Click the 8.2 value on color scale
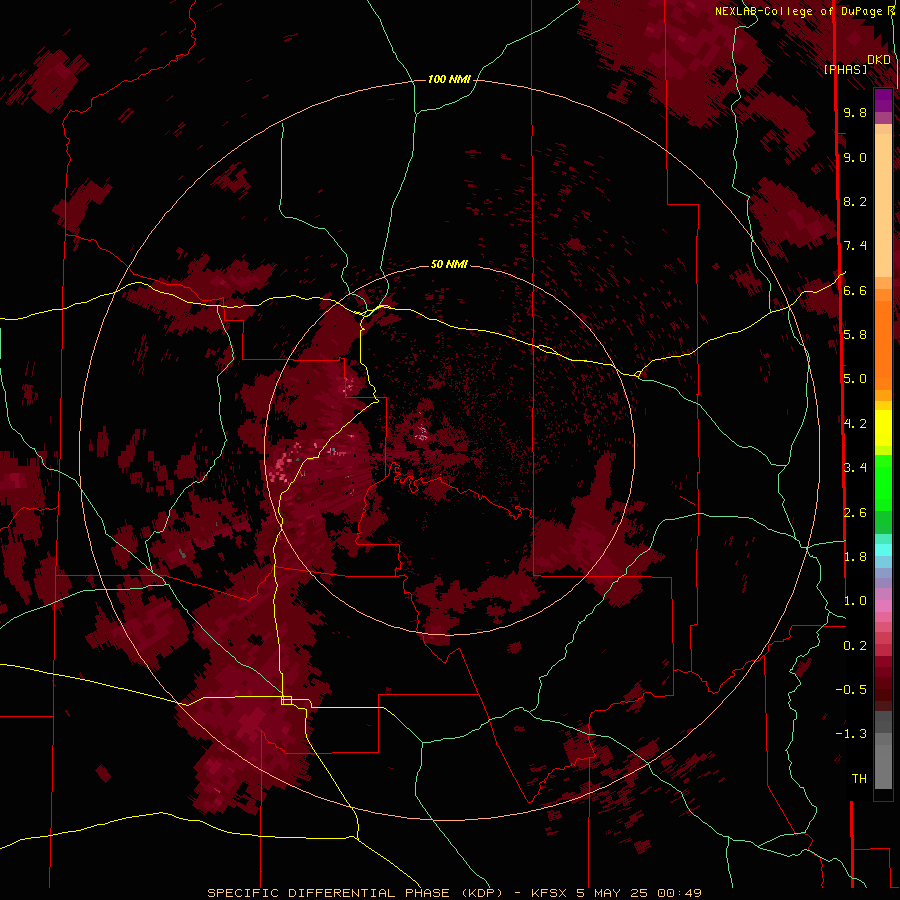Screen dimensions: 900x900 (x=855, y=201)
